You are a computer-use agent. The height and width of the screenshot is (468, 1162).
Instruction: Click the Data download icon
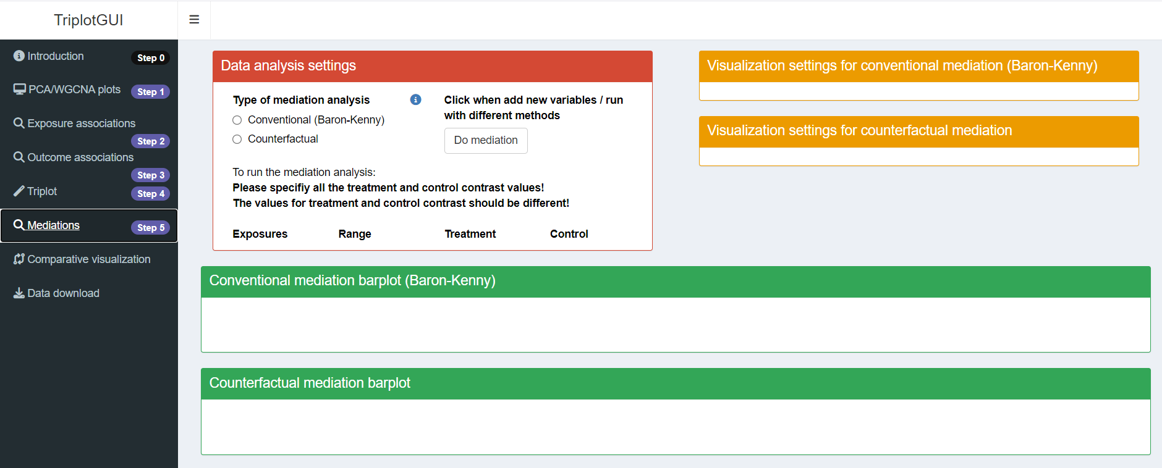19,294
